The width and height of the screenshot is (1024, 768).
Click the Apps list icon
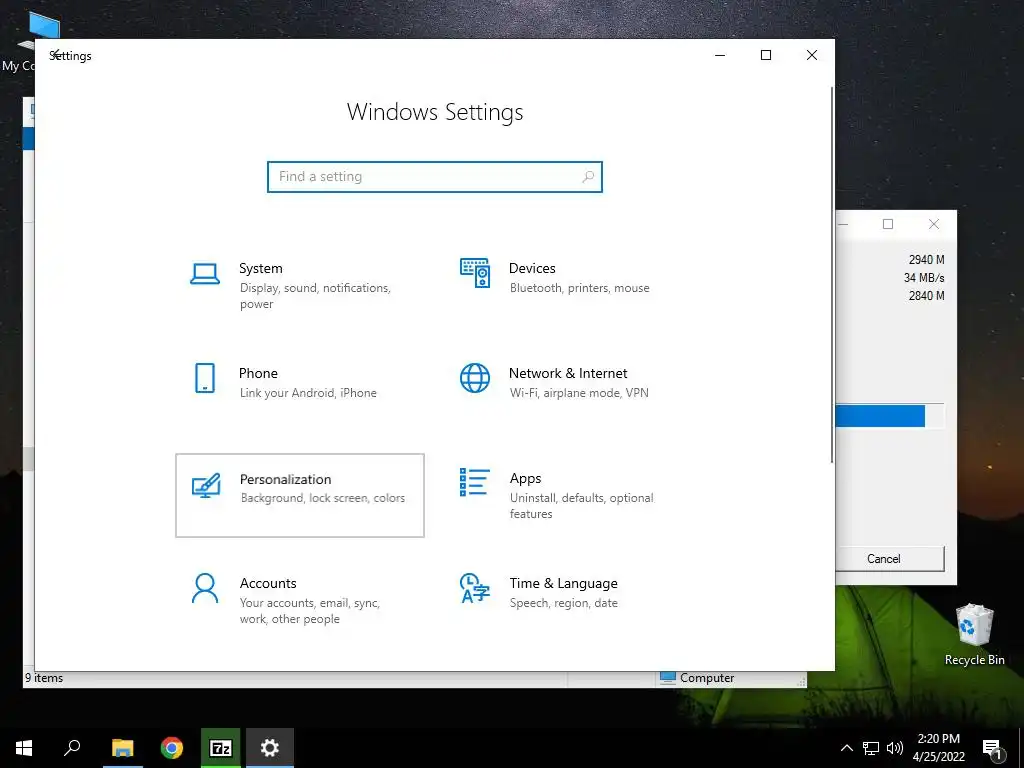pyautogui.click(x=475, y=482)
